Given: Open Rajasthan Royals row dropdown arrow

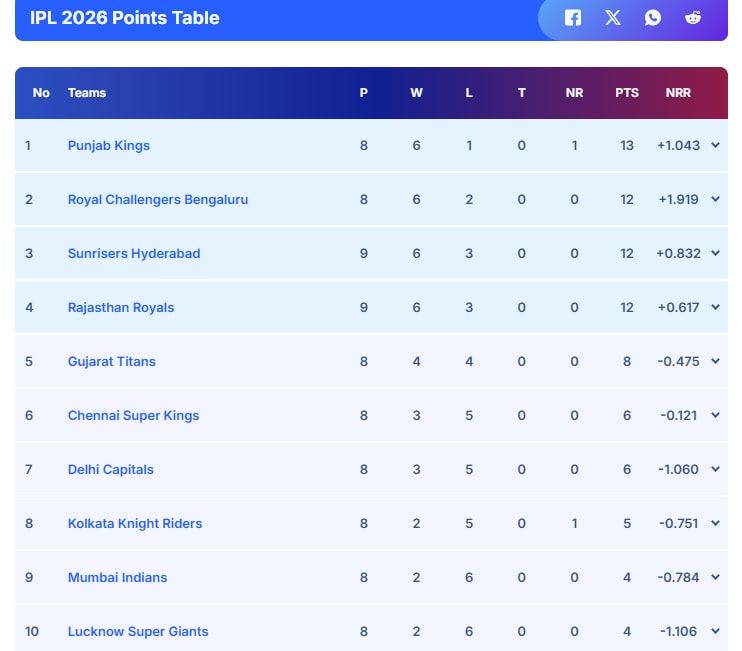Looking at the screenshot, I should [715, 307].
